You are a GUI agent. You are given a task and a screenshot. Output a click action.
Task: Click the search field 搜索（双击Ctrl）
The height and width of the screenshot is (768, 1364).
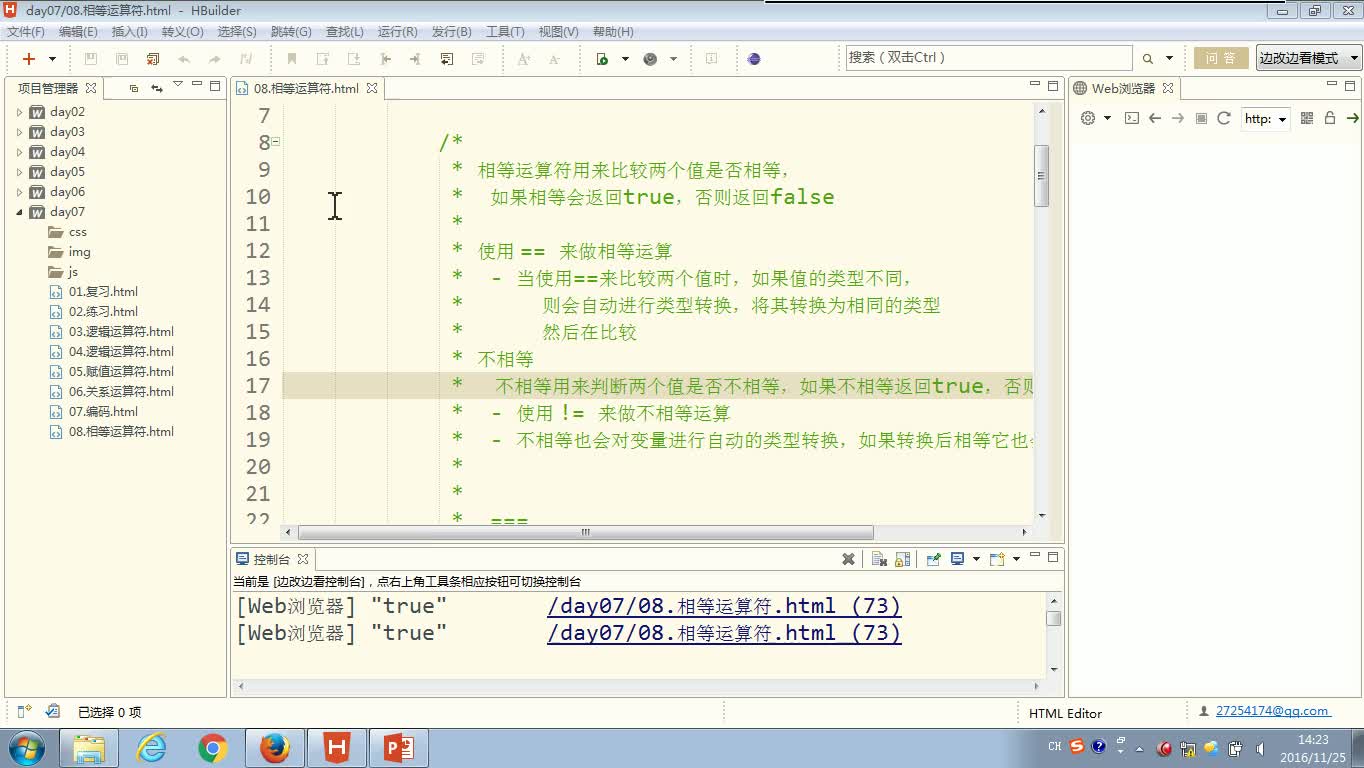click(x=988, y=58)
